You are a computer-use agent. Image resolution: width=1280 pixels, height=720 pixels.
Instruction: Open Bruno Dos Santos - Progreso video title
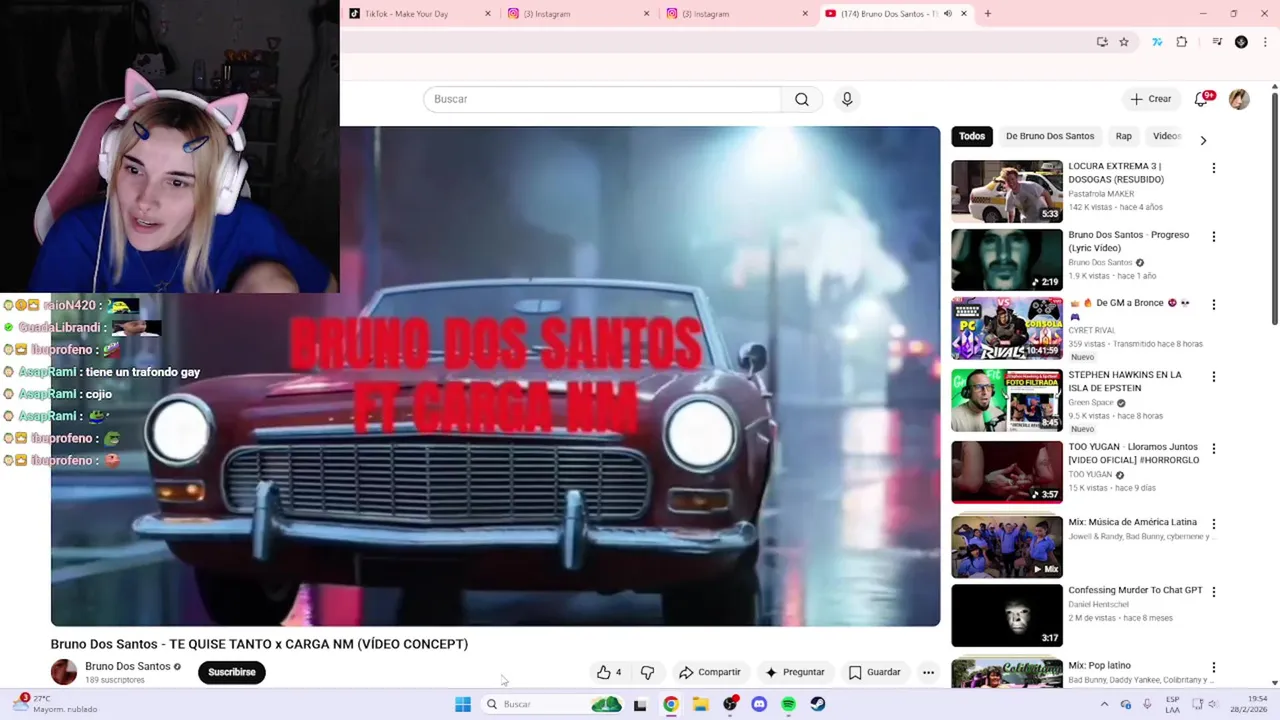coord(1129,241)
